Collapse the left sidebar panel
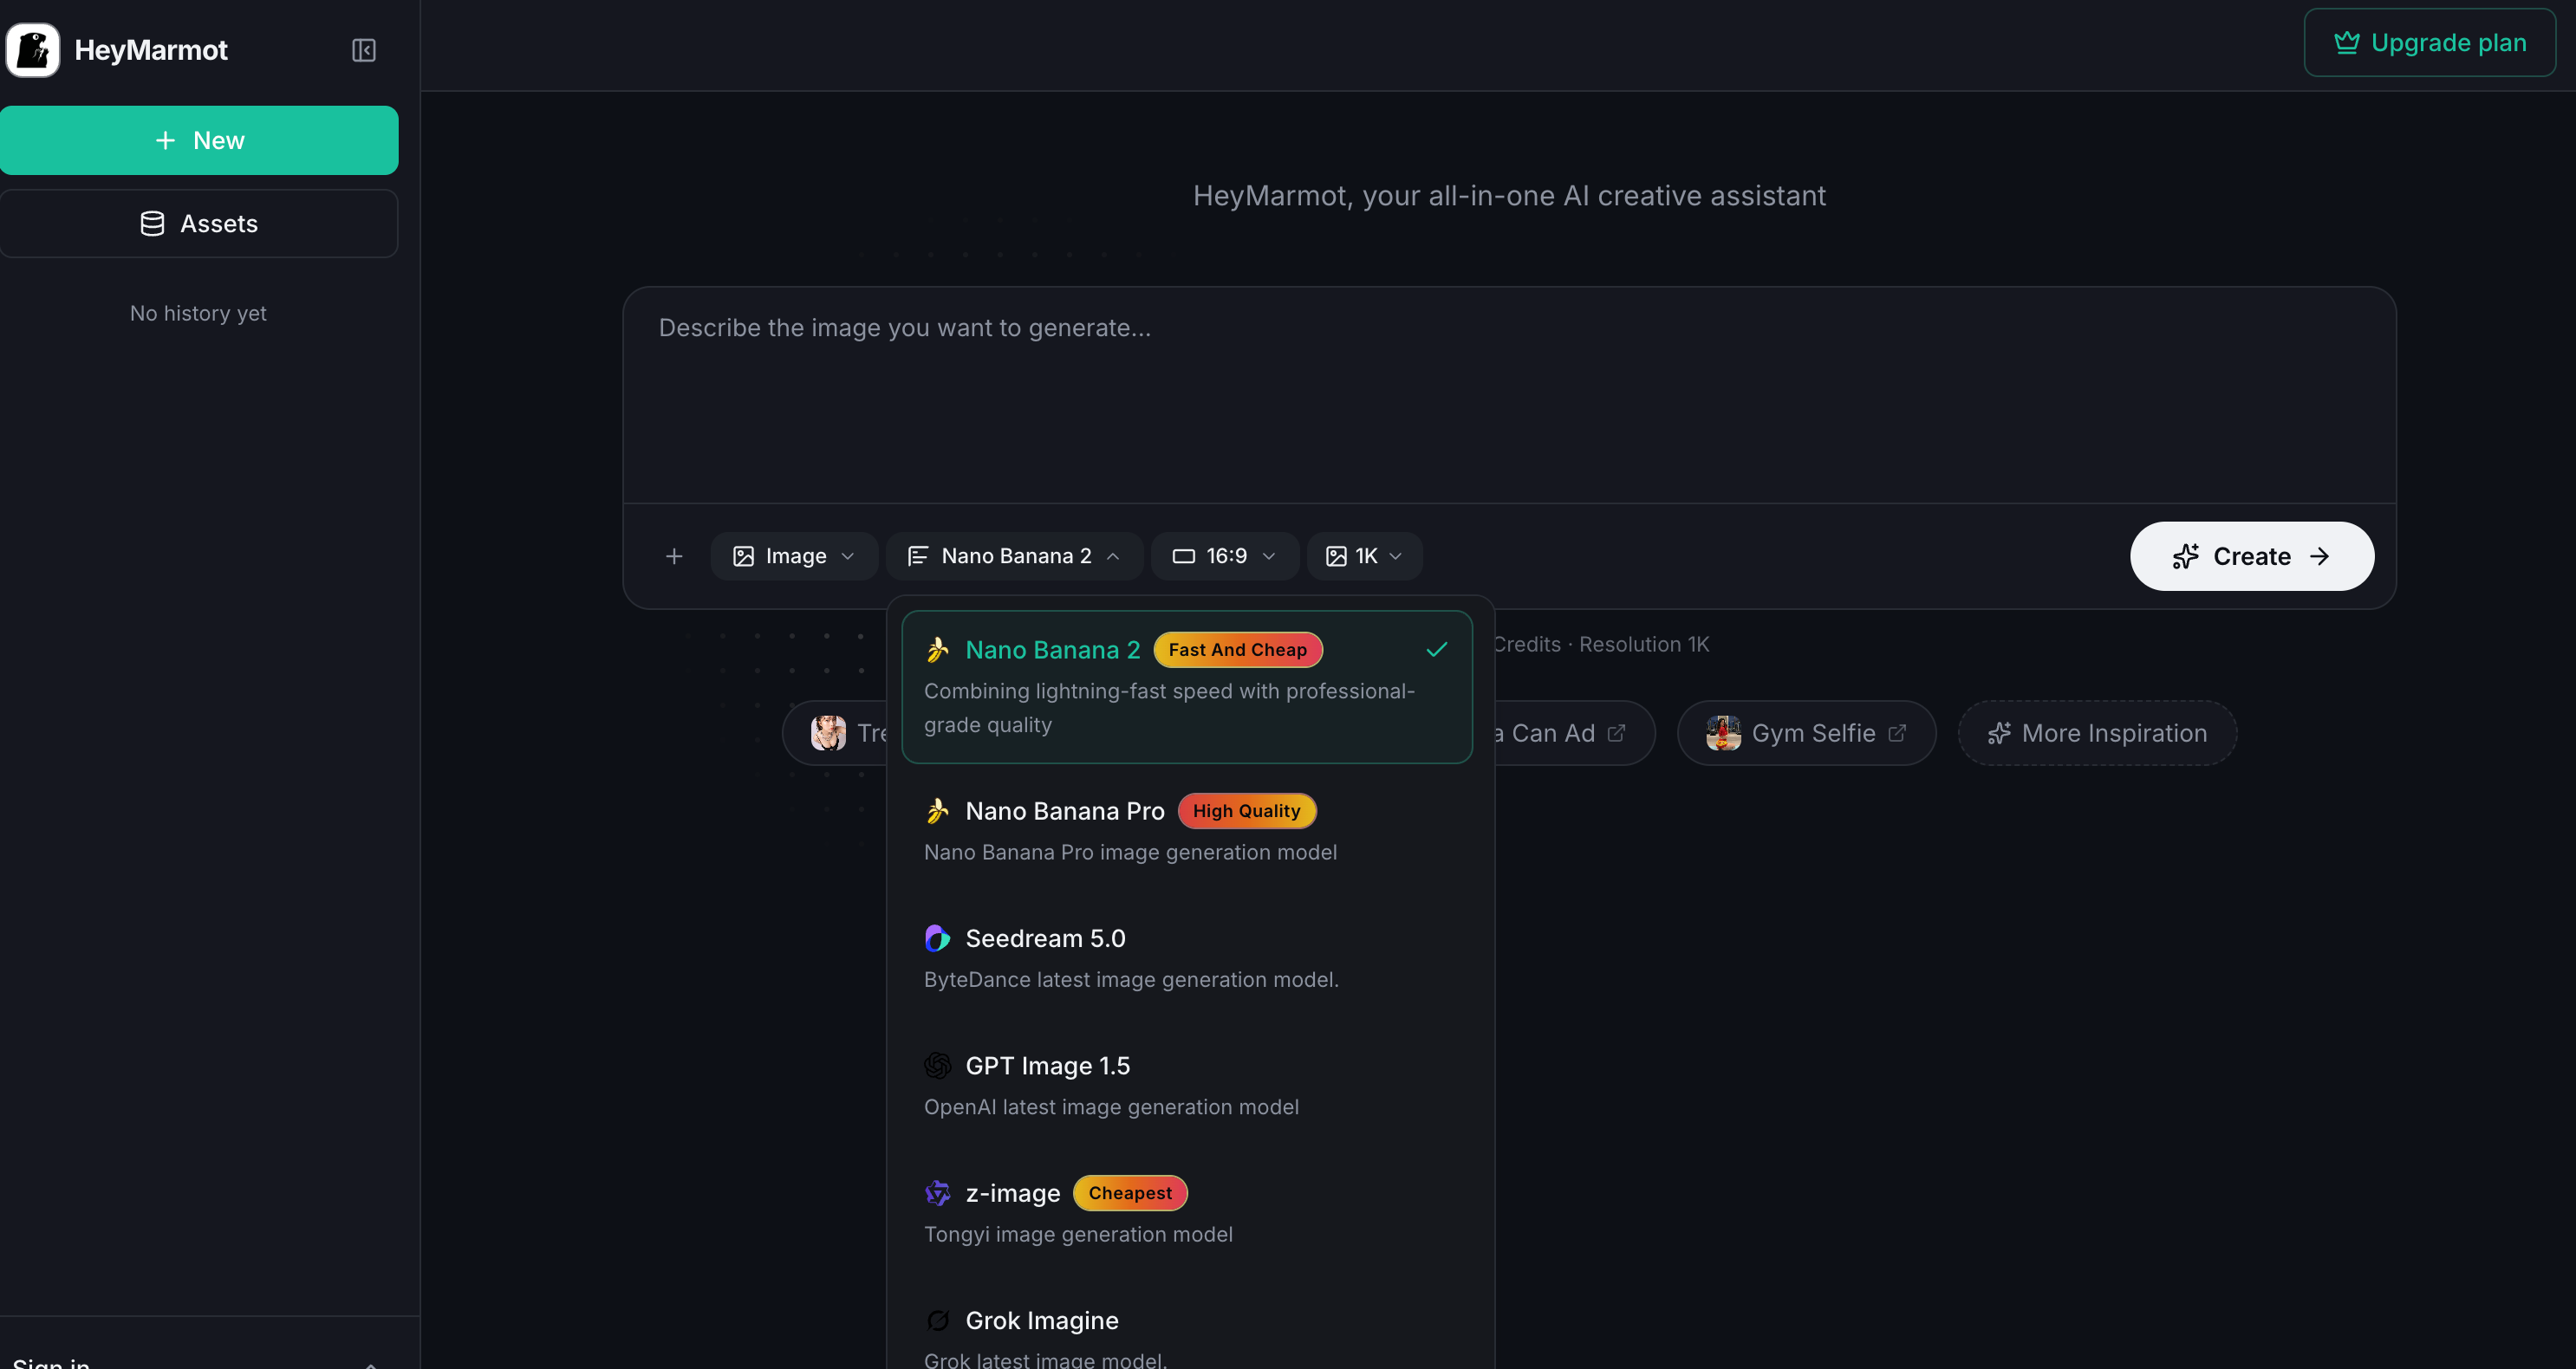The image size is (2576, 1369). pos(363,50)
